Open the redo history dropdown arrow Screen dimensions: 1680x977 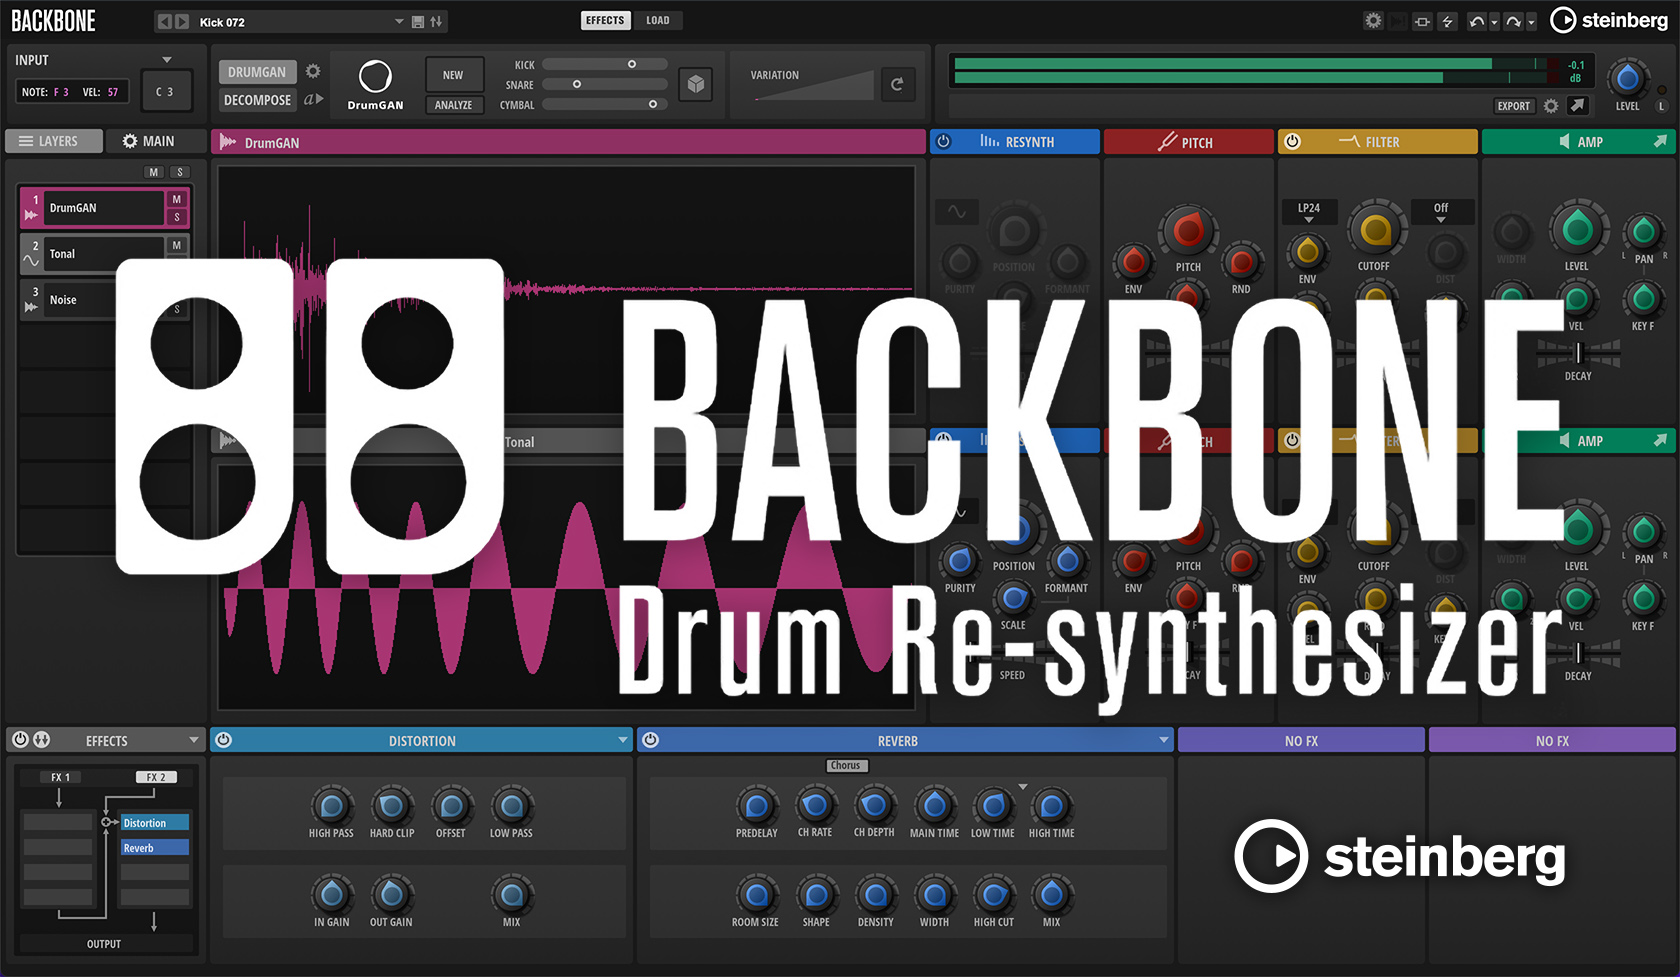(x=1531, y=22)
